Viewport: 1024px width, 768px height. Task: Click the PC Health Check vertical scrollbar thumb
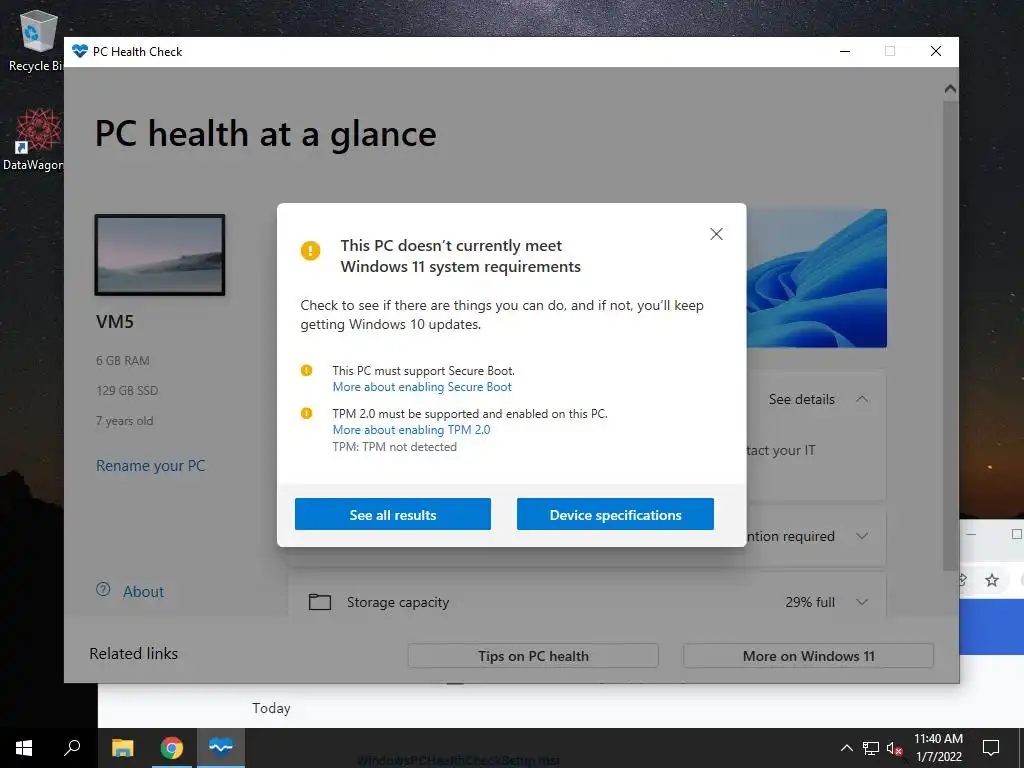point(950,336)
